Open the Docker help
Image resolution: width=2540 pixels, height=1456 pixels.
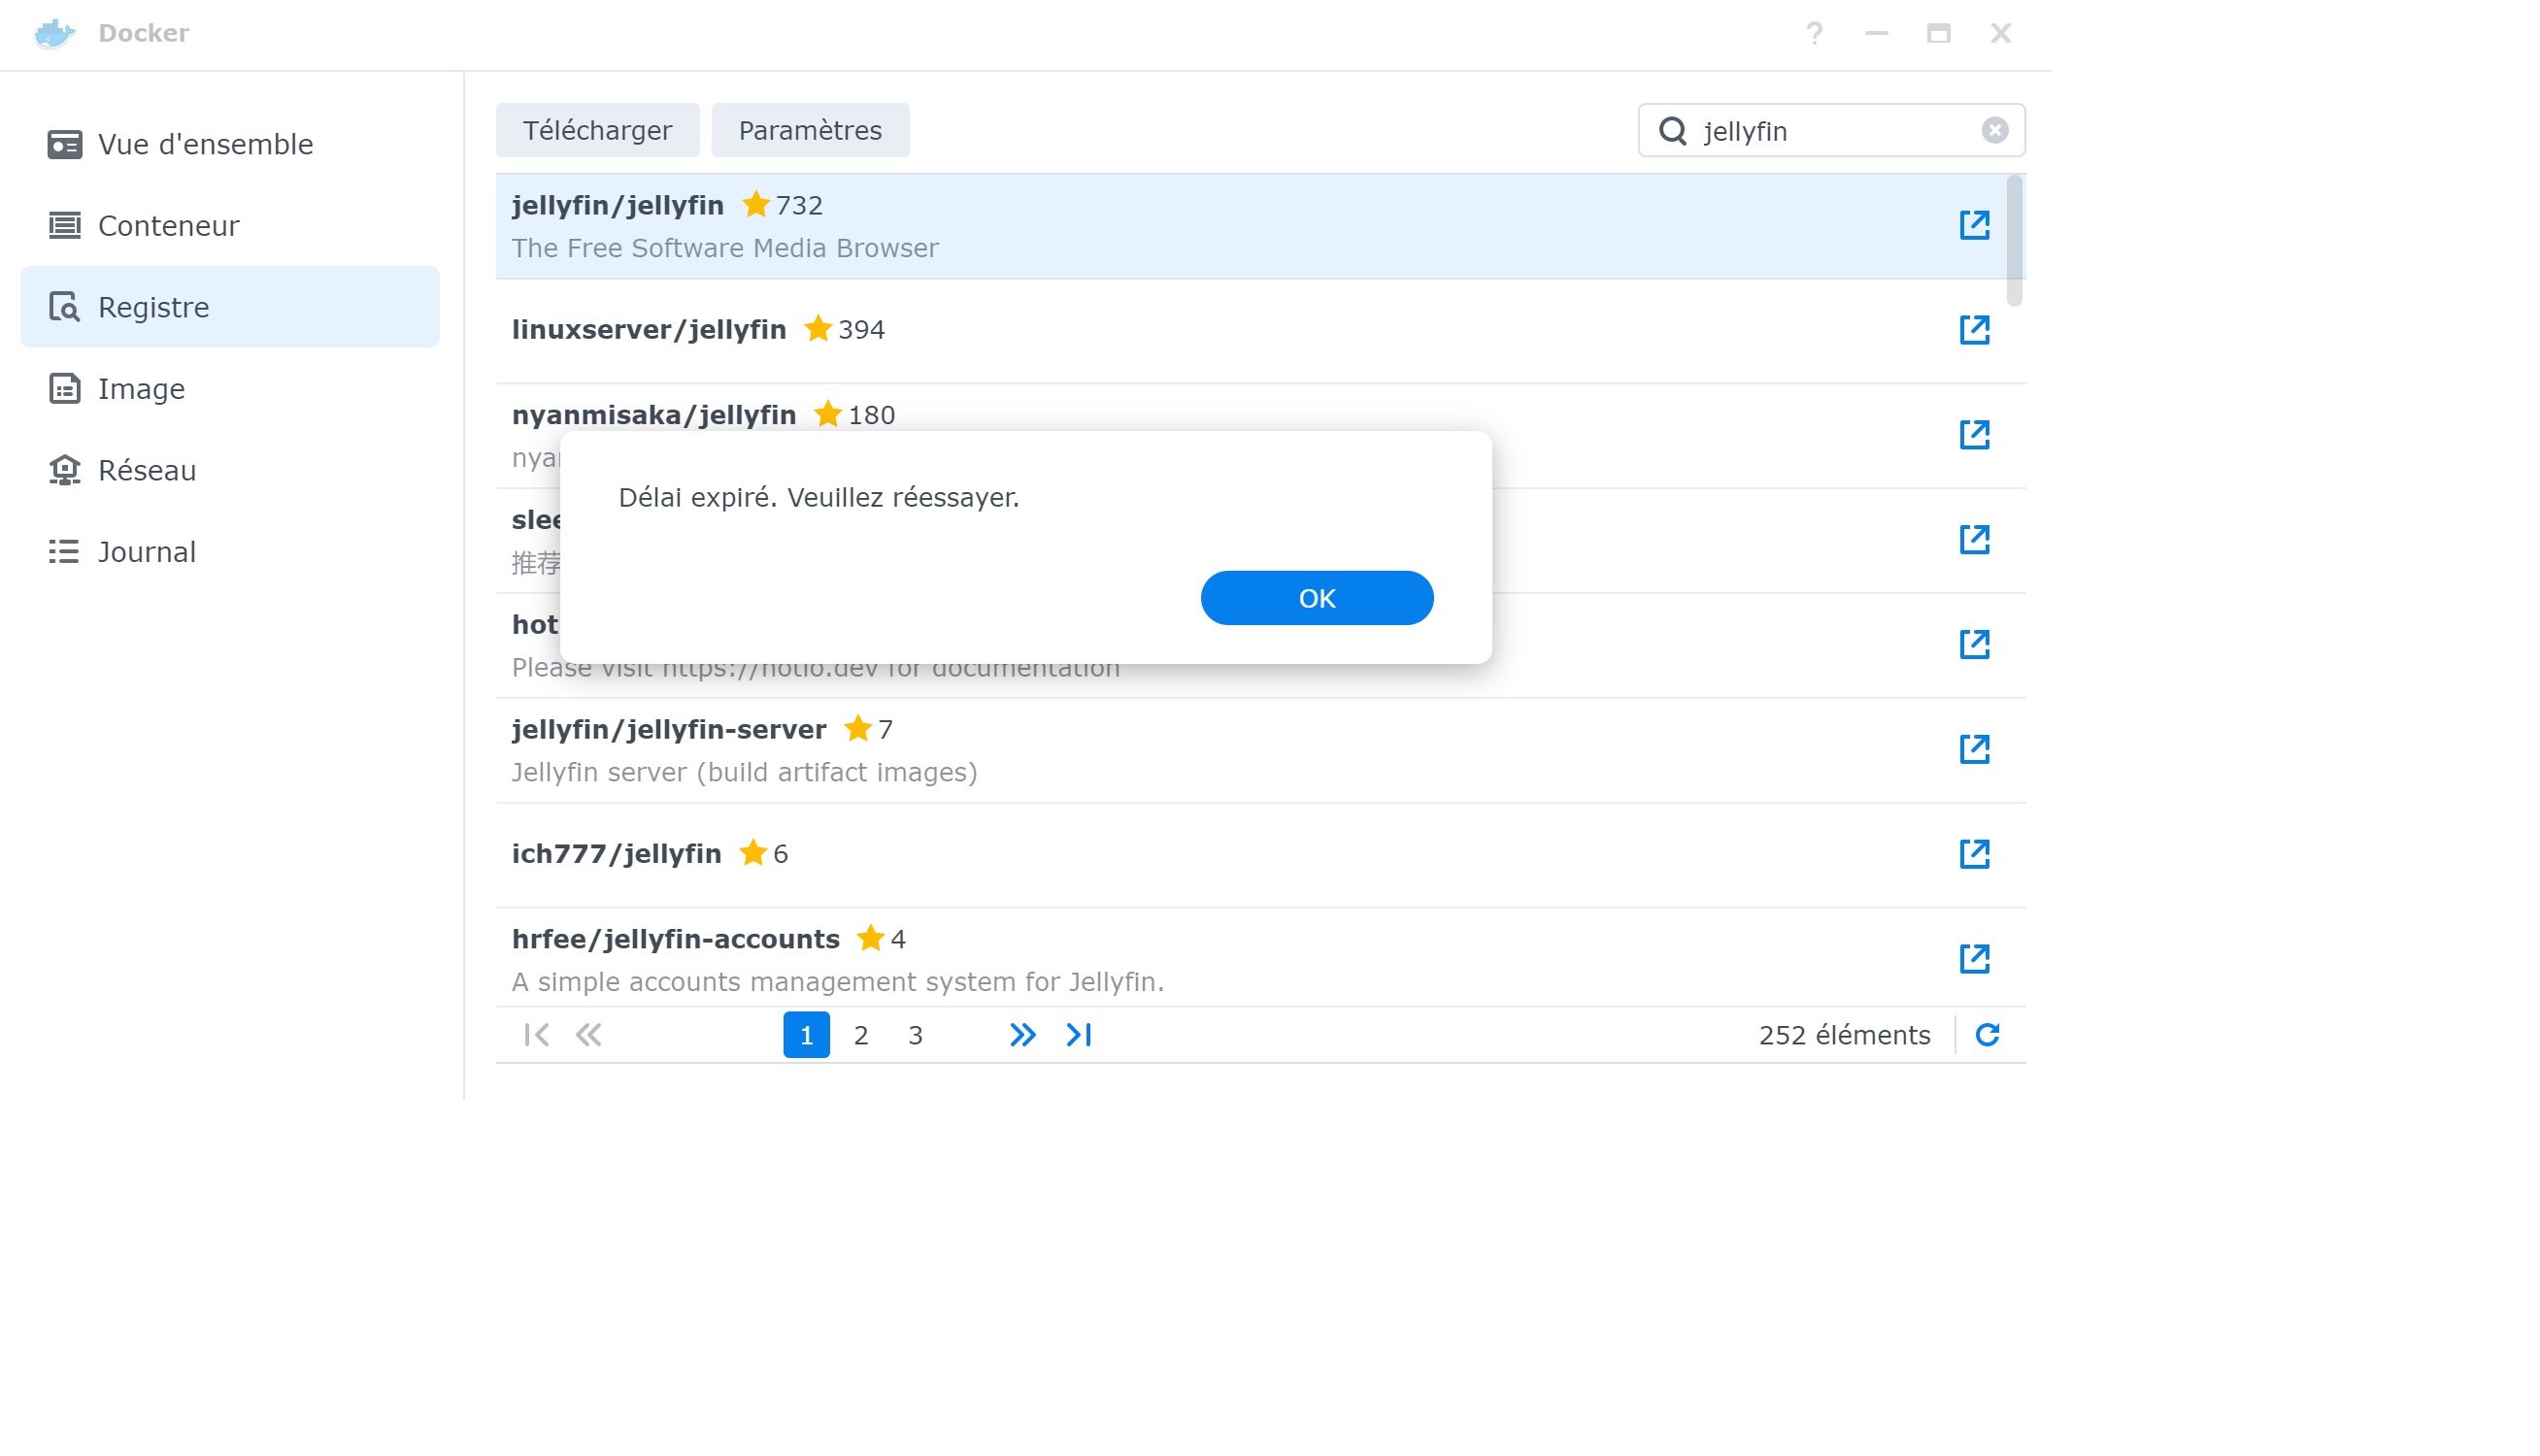(1814, 33)
